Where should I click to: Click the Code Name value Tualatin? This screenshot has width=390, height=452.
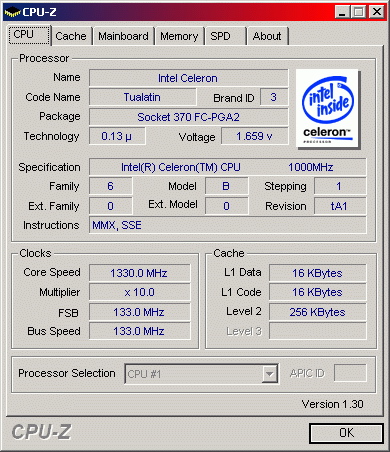pyautogui.click(x=143, y=97)
